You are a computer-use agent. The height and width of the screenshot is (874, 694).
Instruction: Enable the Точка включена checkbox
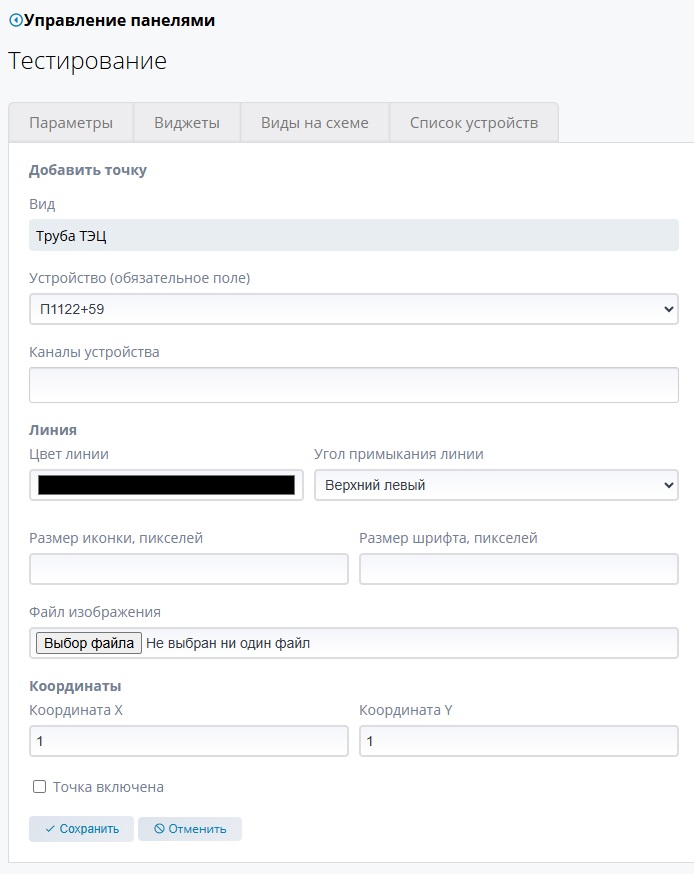(x=40, y=787)
